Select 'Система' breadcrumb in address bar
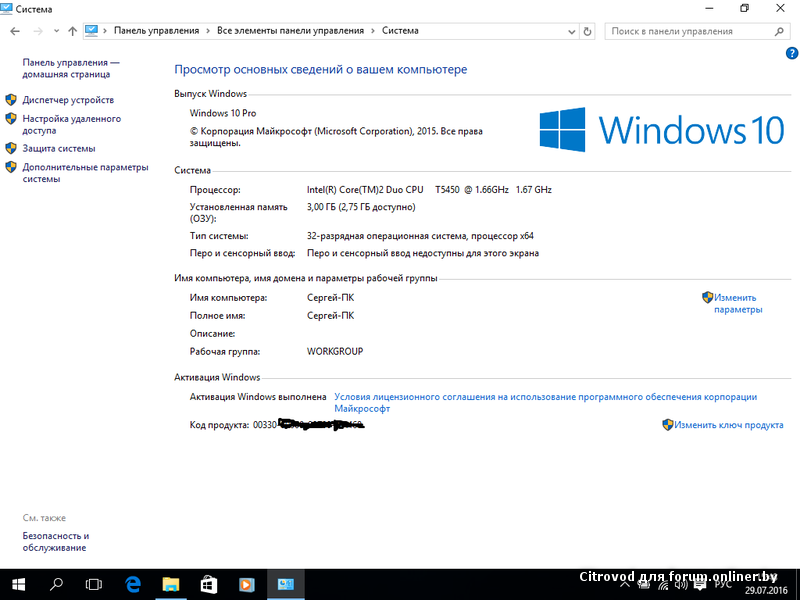 (400, 31)
